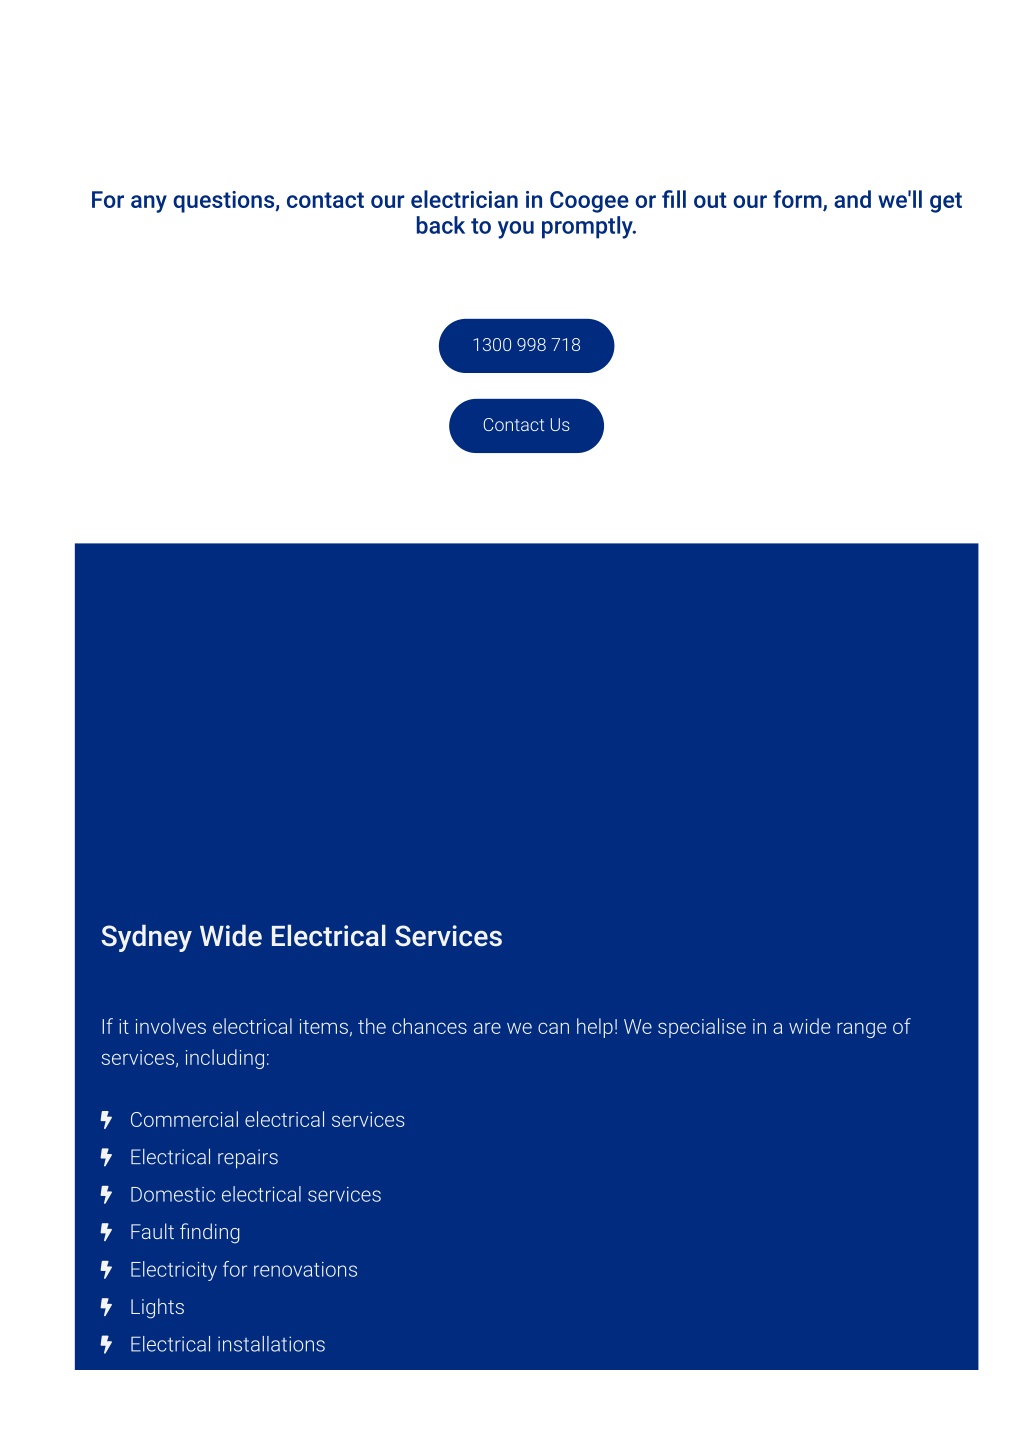Screen dimensions: 1024x1449
Task: Call the 1300 998 718 button
Action: pyautogui.click(x=526, y=346)
